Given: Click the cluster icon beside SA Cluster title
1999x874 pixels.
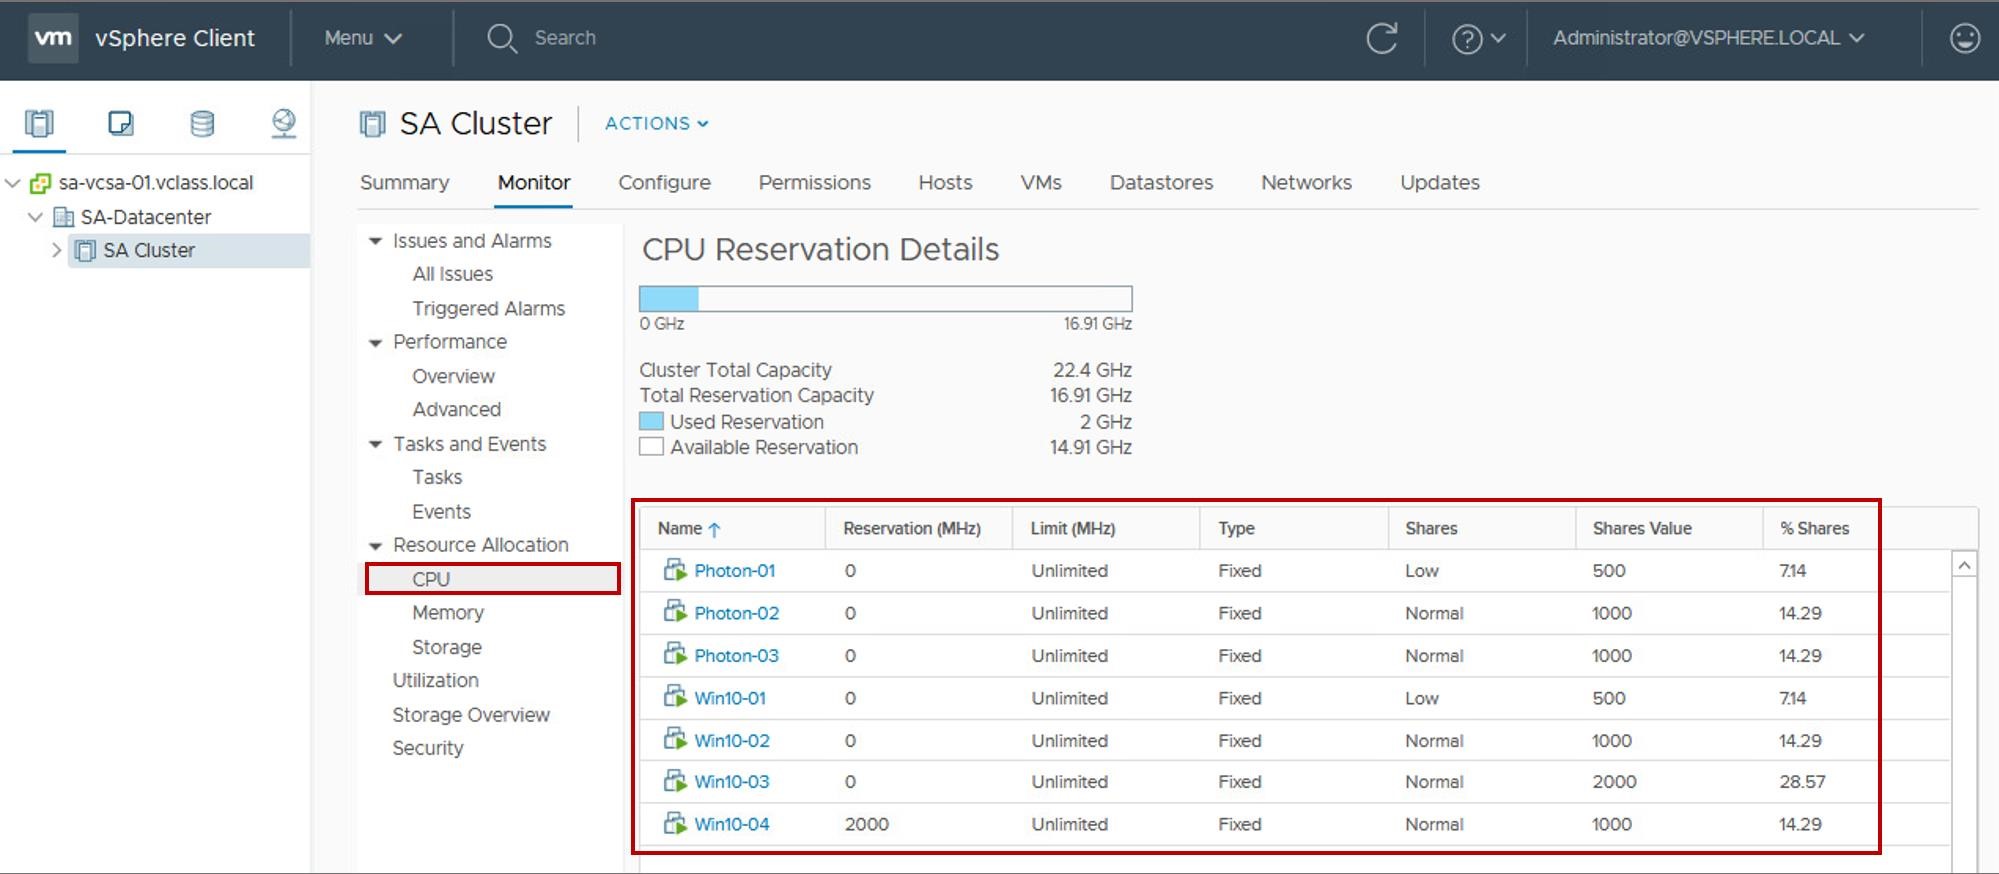Looking at the screenshot, I should 372,124.
